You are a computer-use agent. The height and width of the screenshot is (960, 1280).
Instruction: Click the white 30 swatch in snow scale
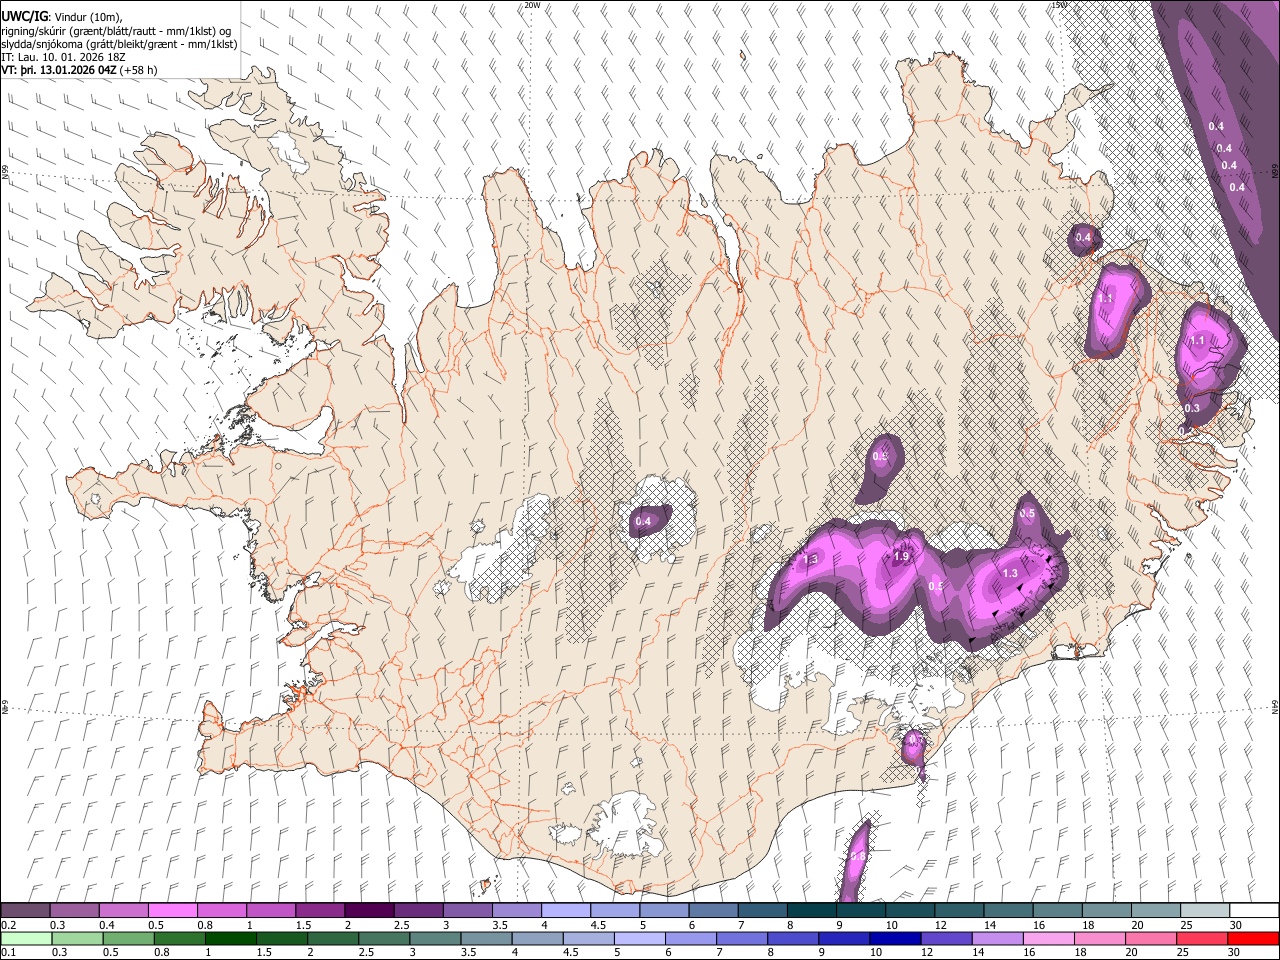pos(1254,911)
